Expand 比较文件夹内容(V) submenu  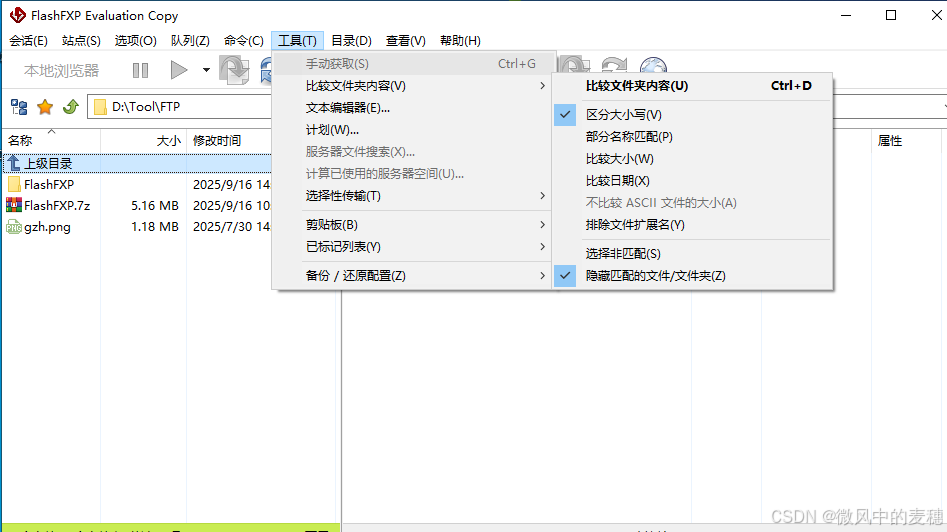coord(413,86)
